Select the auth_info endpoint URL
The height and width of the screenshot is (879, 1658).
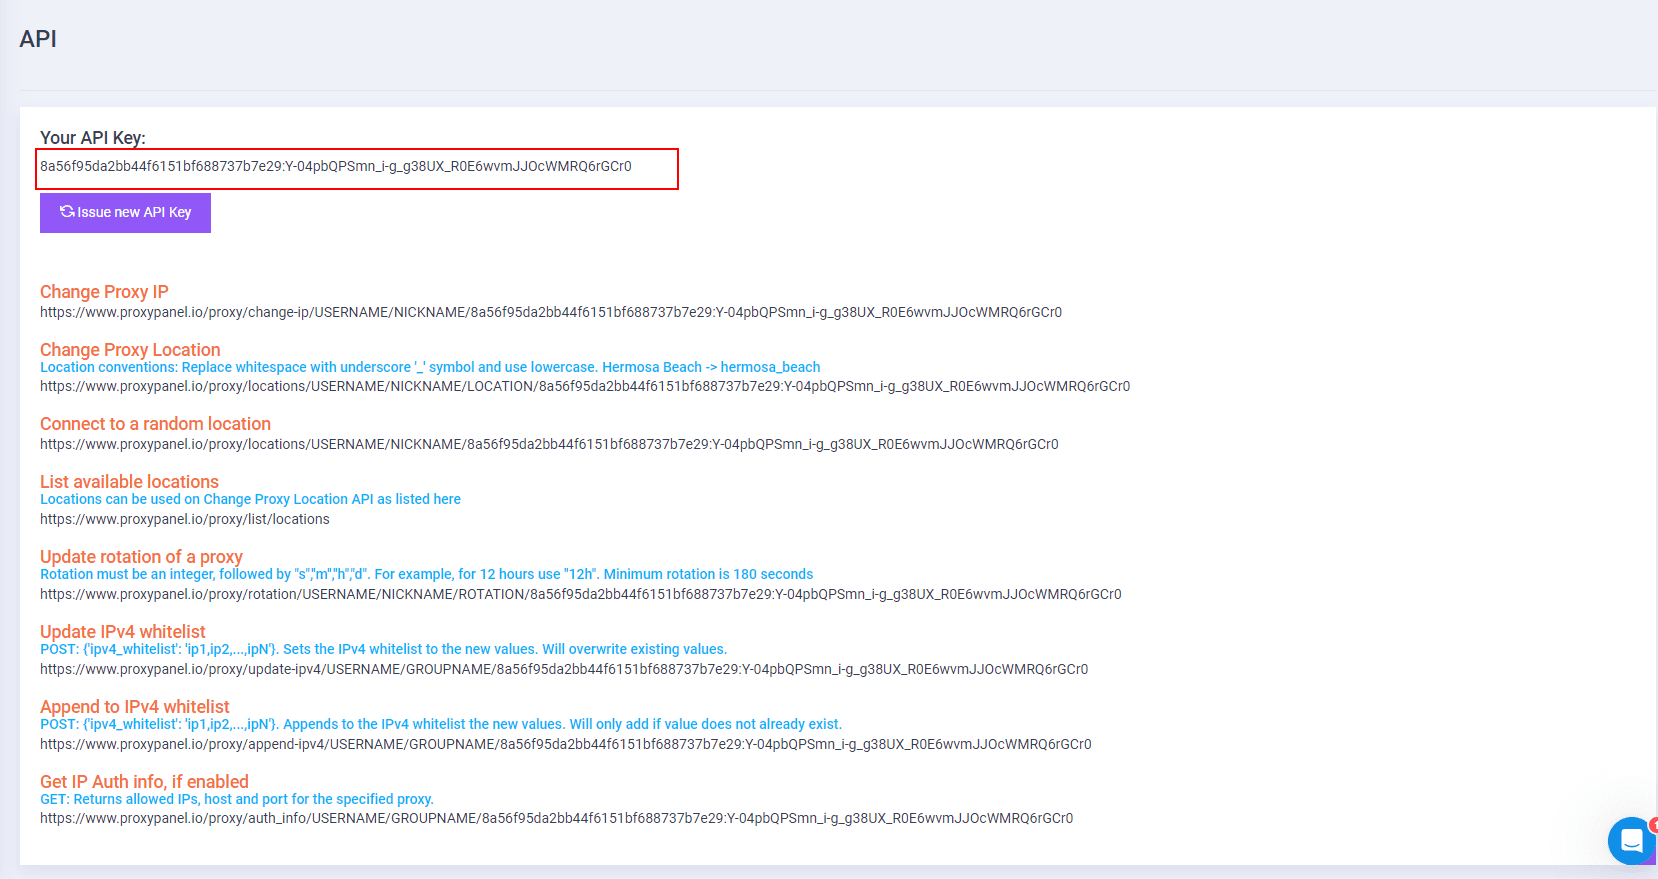tap(556, 819)
